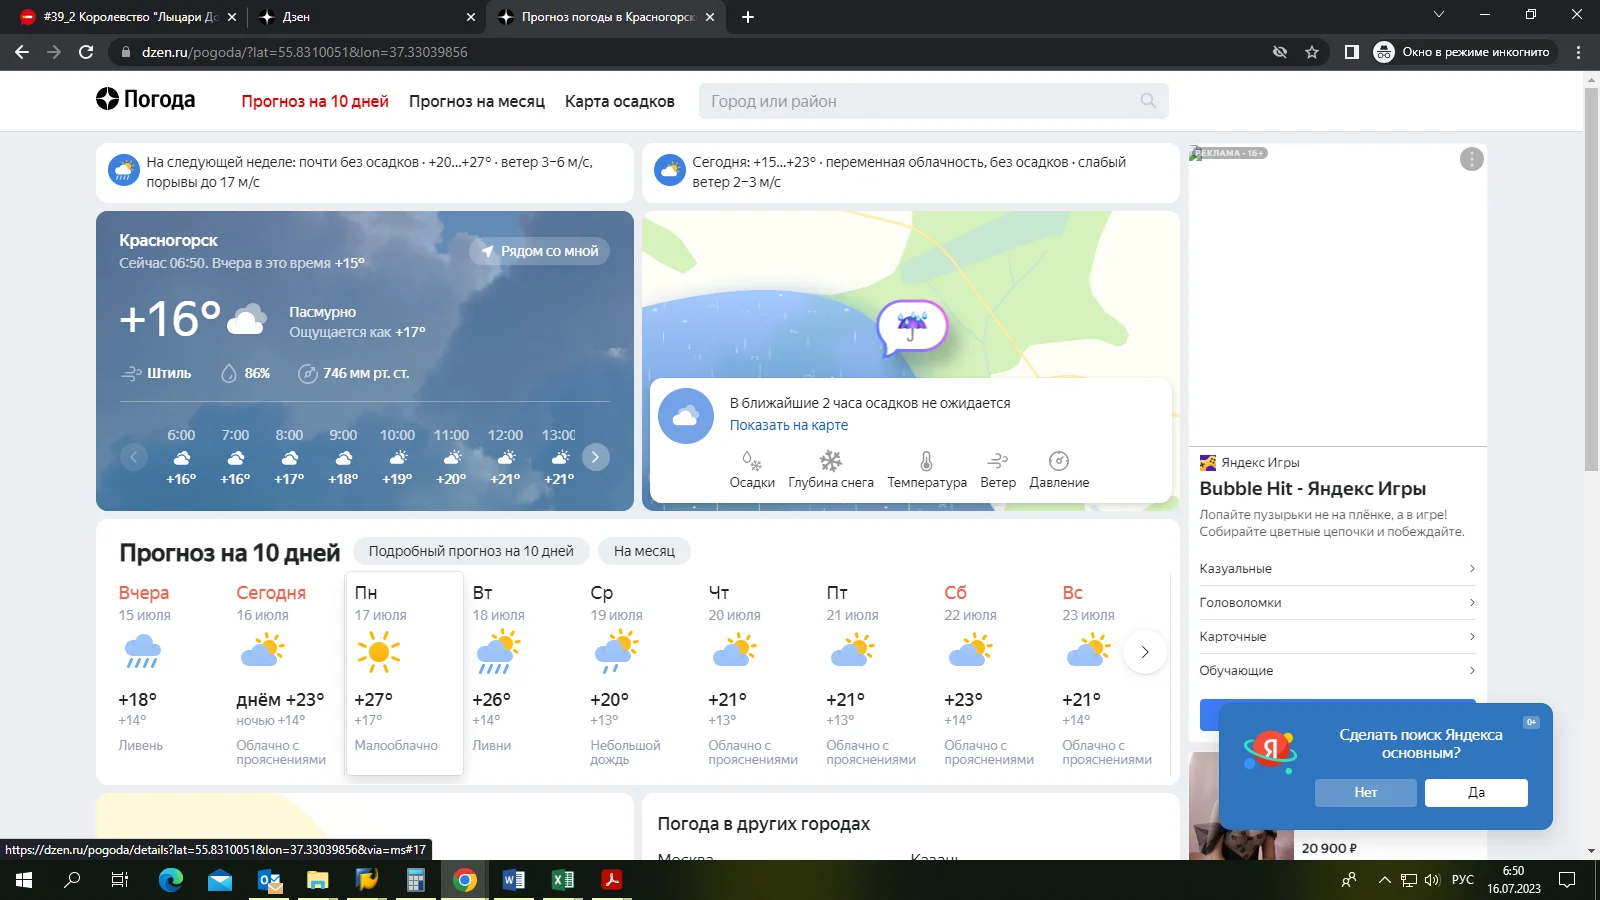Screen dimensions: 1600x900
Task: Click the search magnifier icon in city field
Action: 1148,101
